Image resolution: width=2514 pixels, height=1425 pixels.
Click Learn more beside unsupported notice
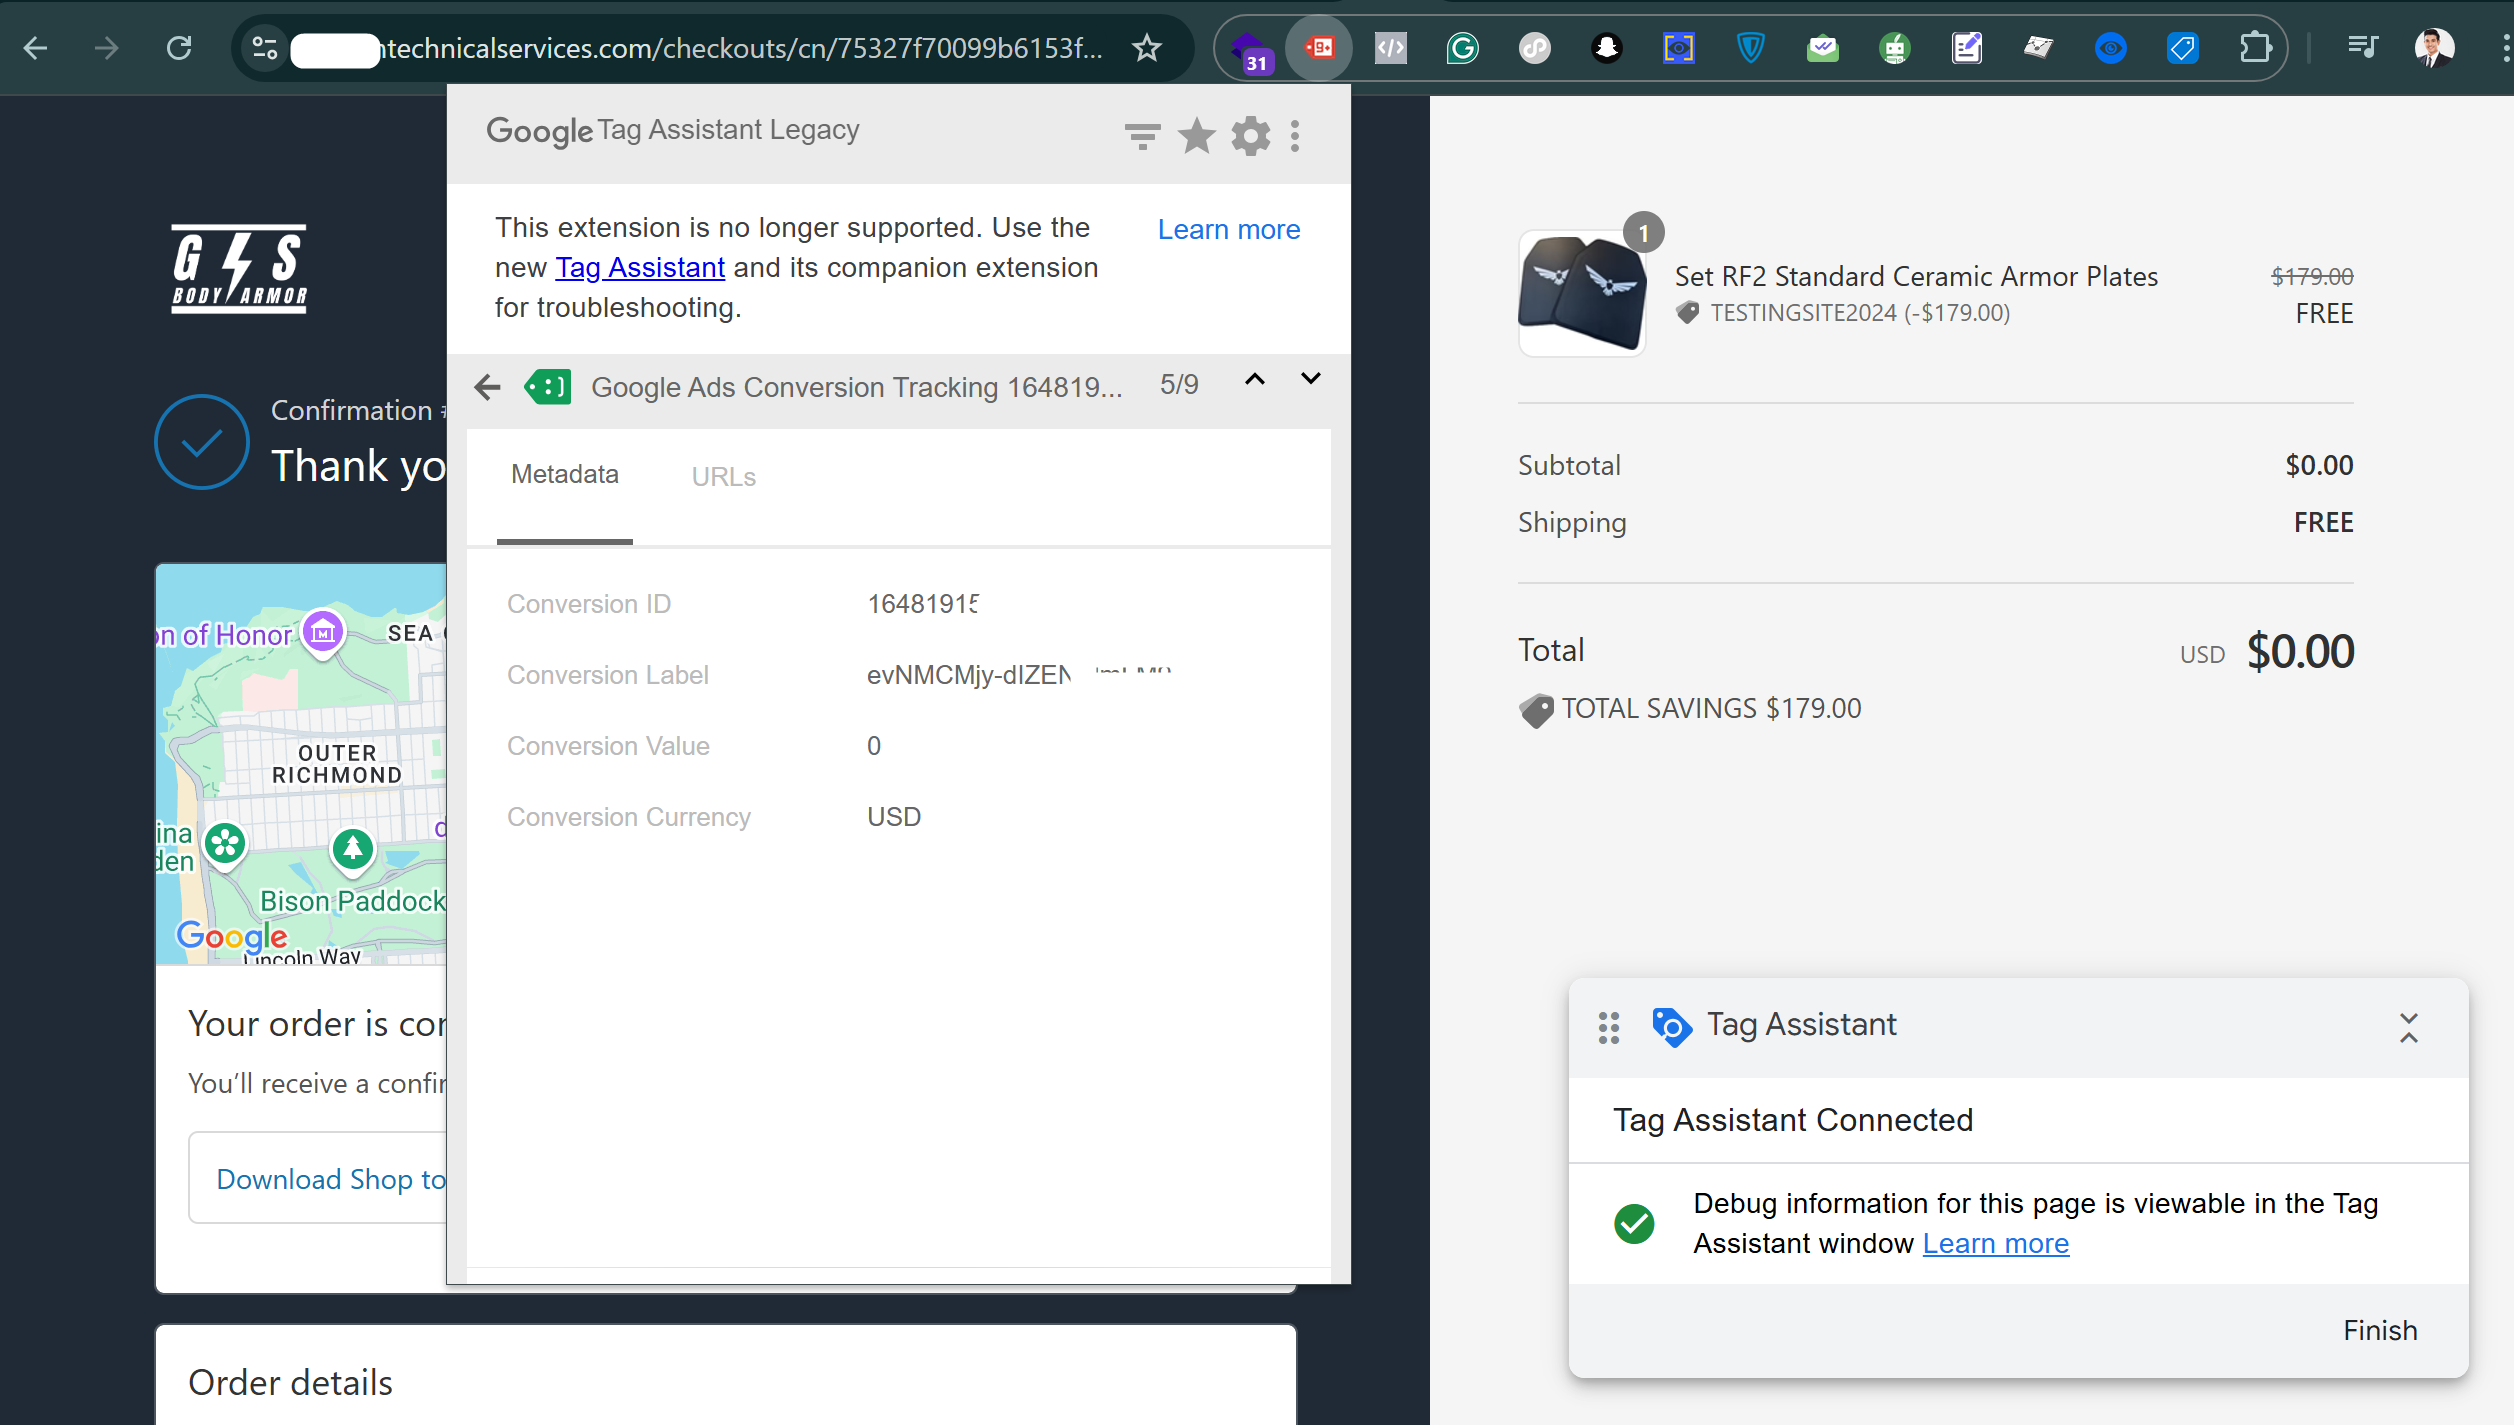point(1229,230)
